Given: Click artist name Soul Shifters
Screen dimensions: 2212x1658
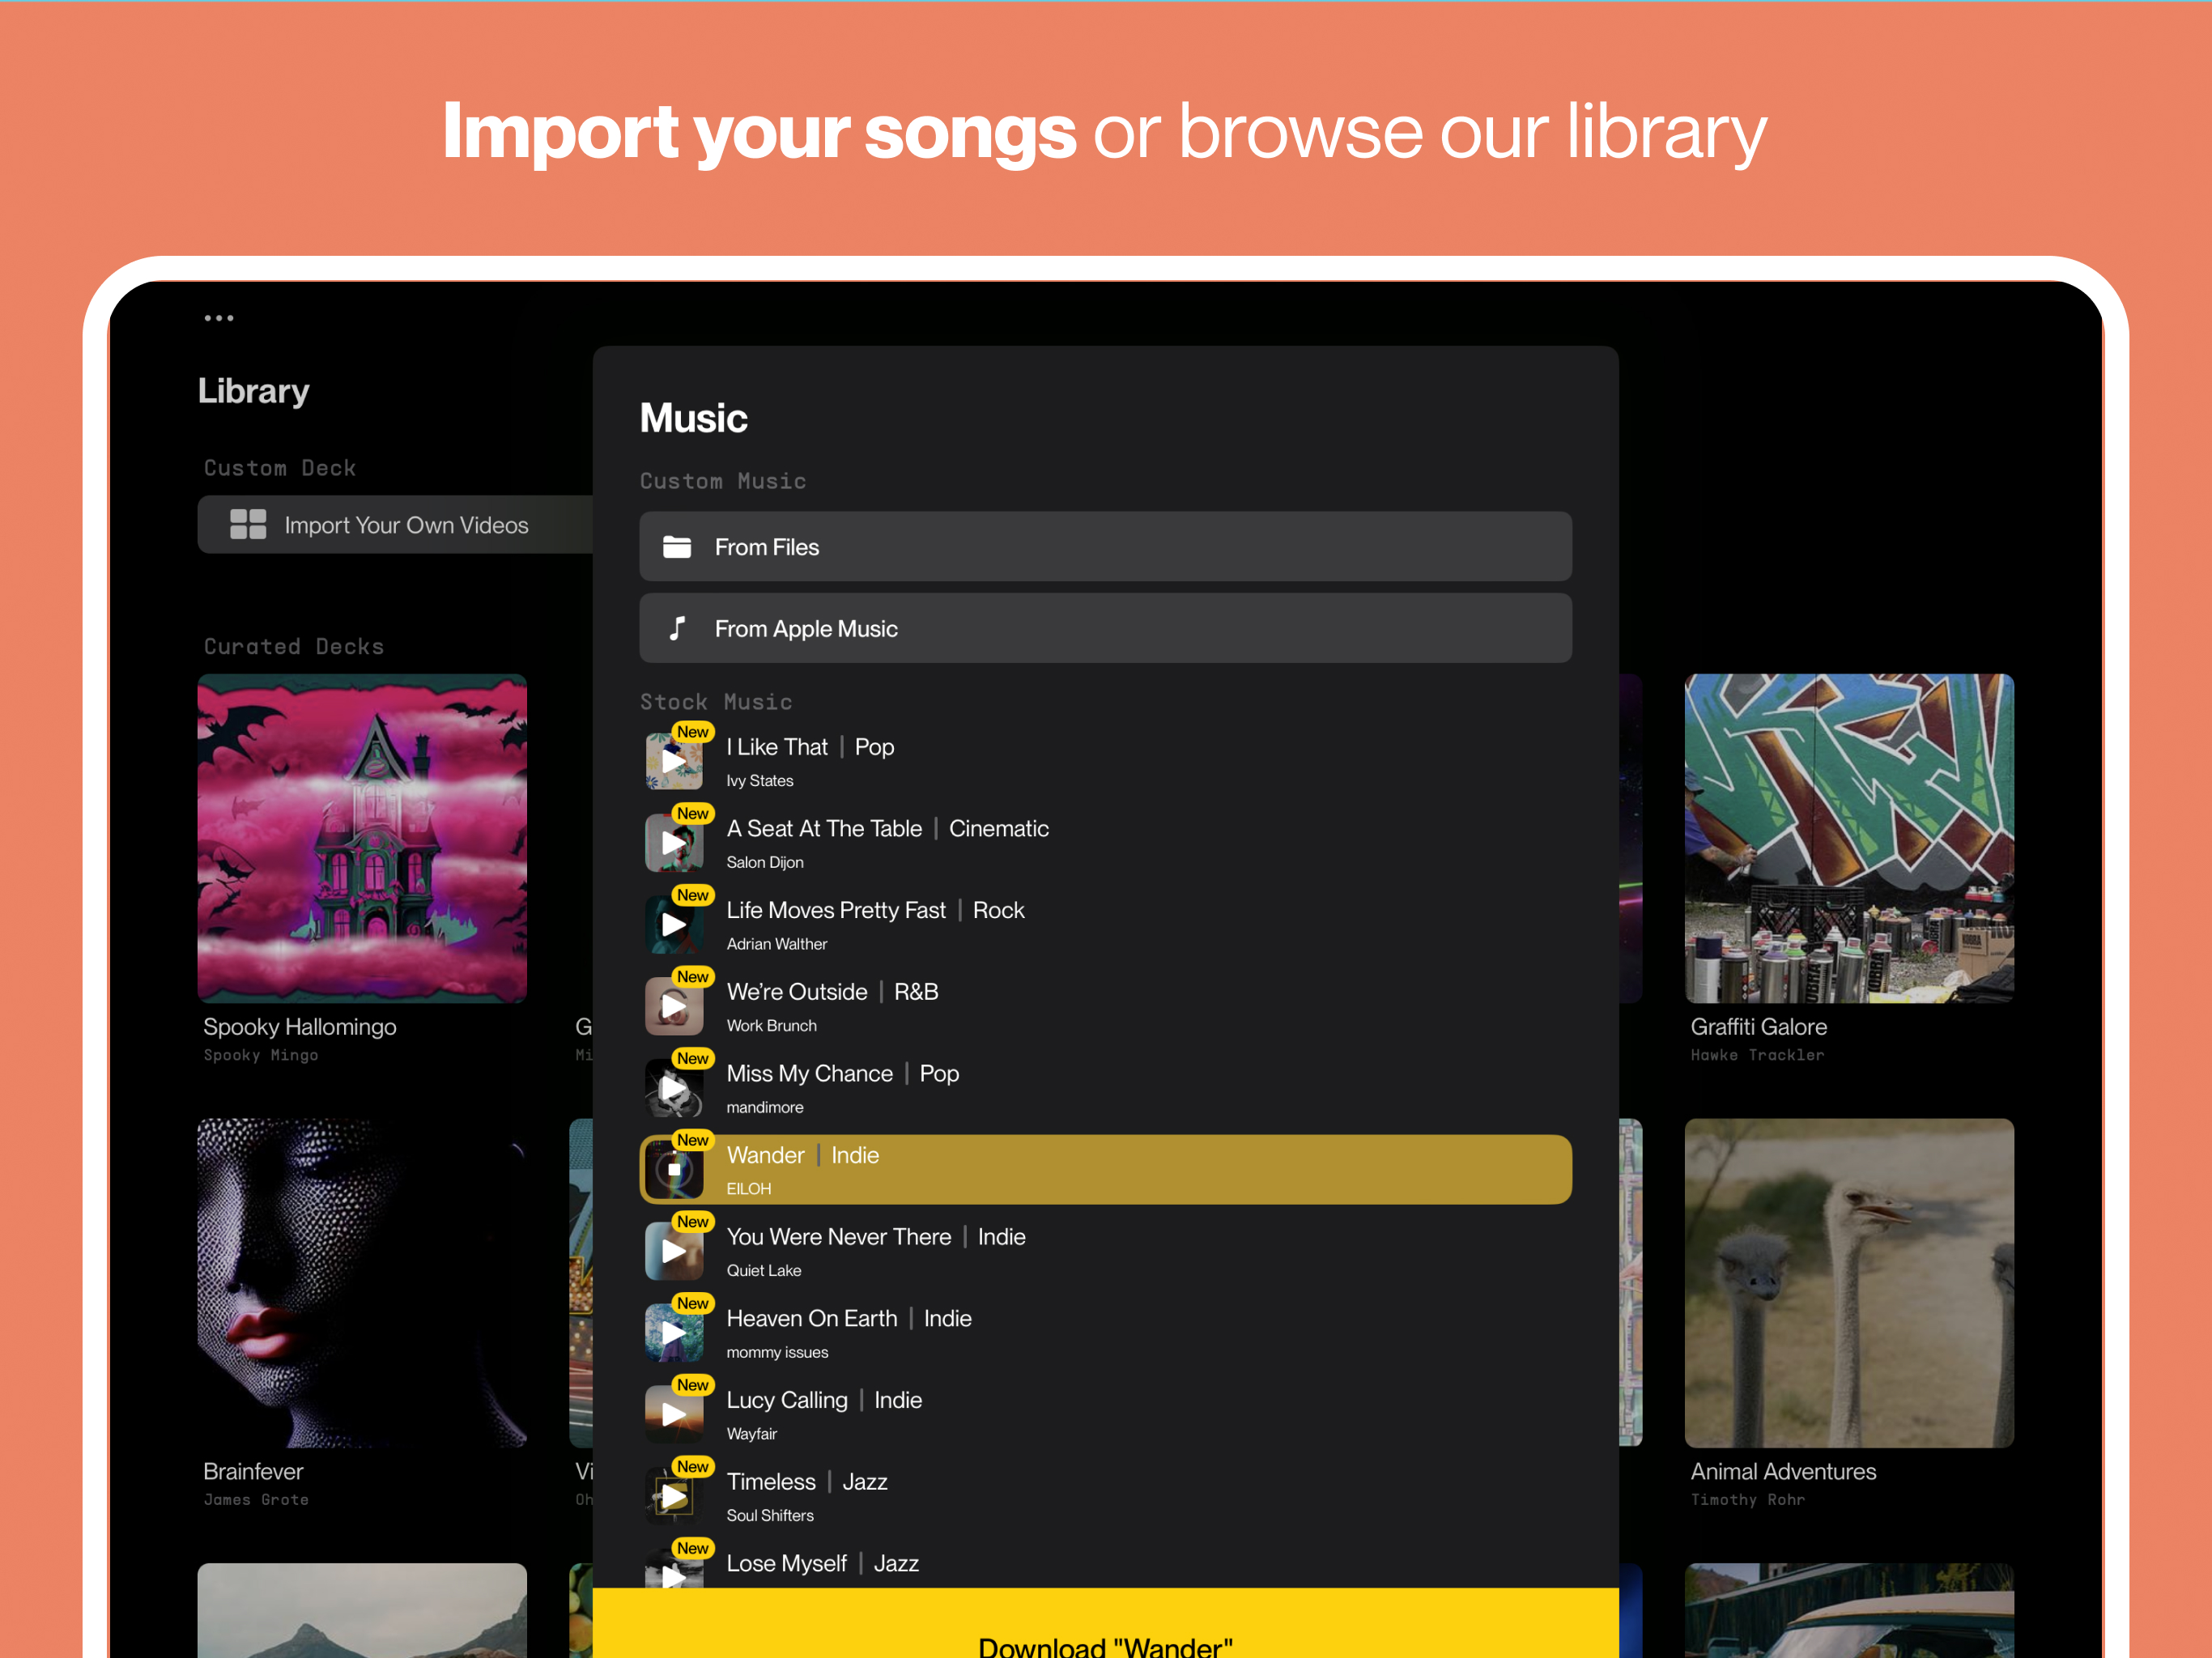Looking at the screenshot, I should (x=770, y=1516).
